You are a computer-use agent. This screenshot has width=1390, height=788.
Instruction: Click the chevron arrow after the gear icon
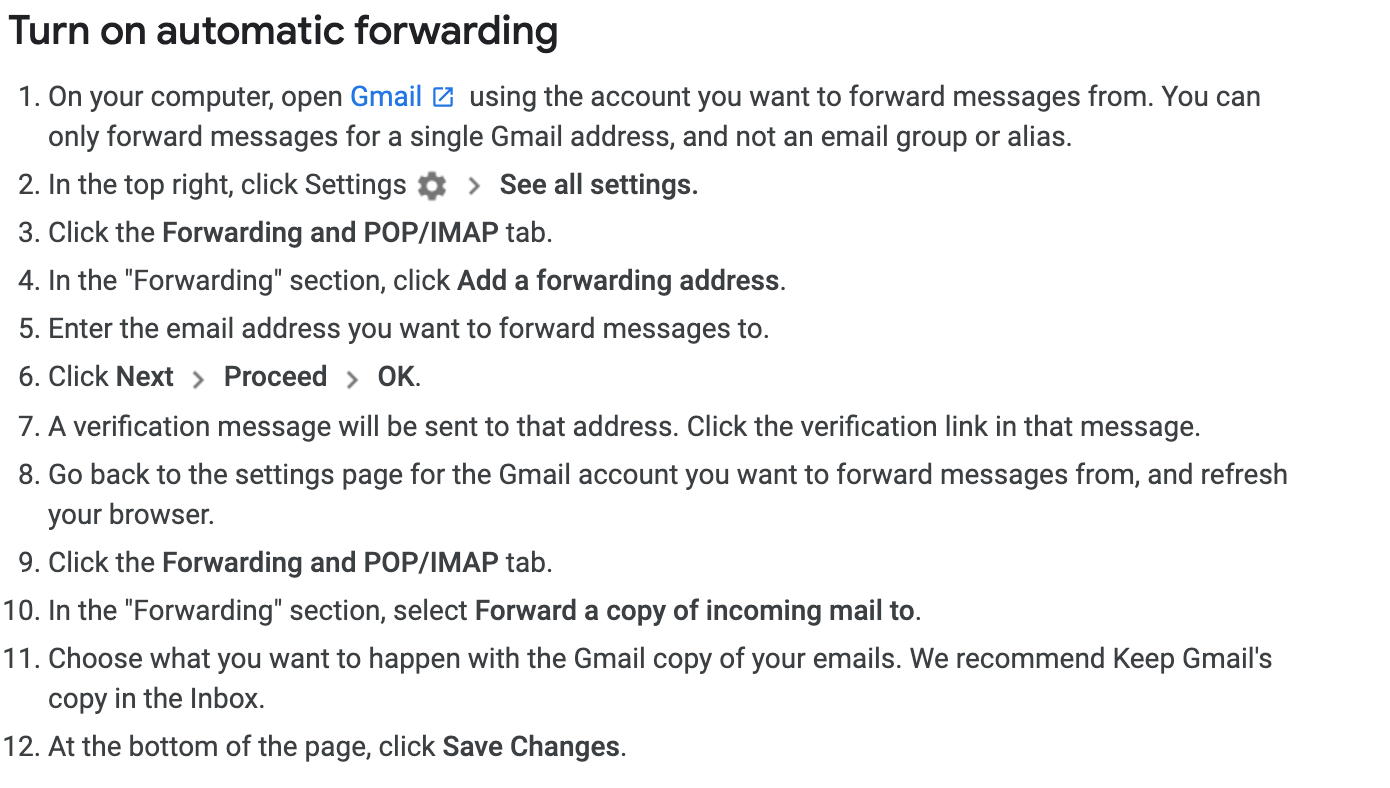[474, 186]
